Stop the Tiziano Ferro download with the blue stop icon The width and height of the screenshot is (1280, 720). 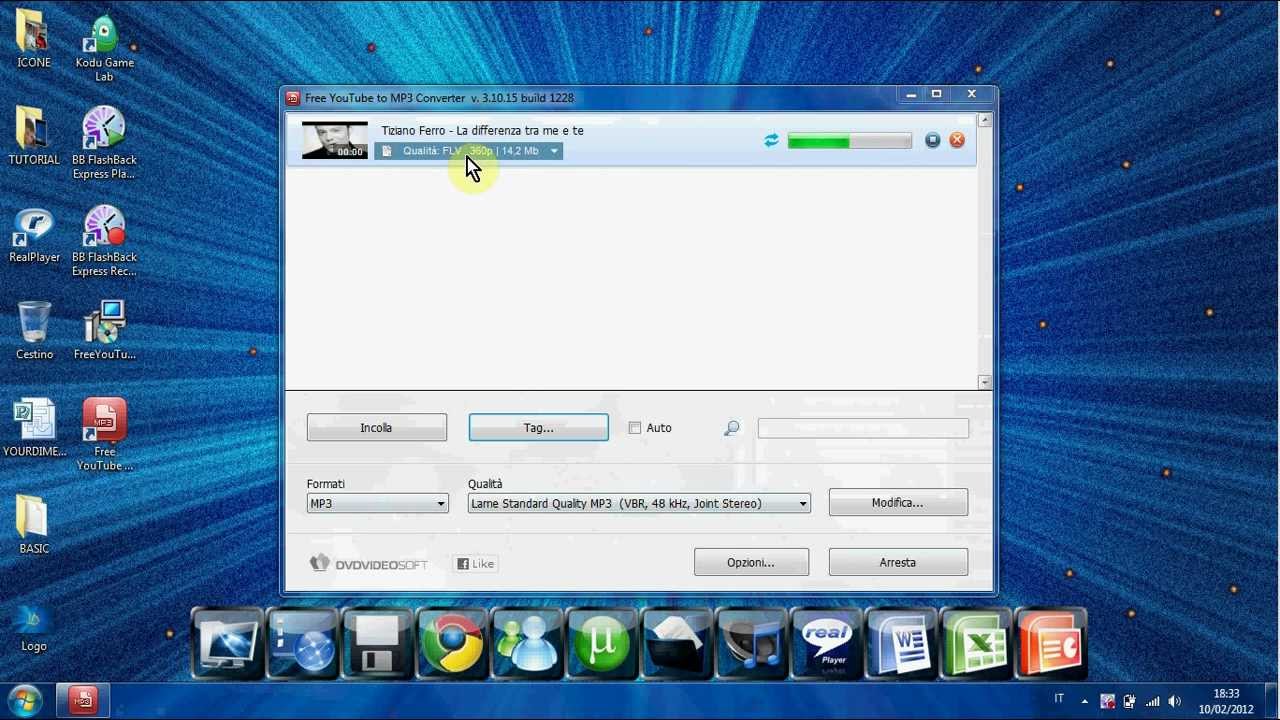pos(932,141)
